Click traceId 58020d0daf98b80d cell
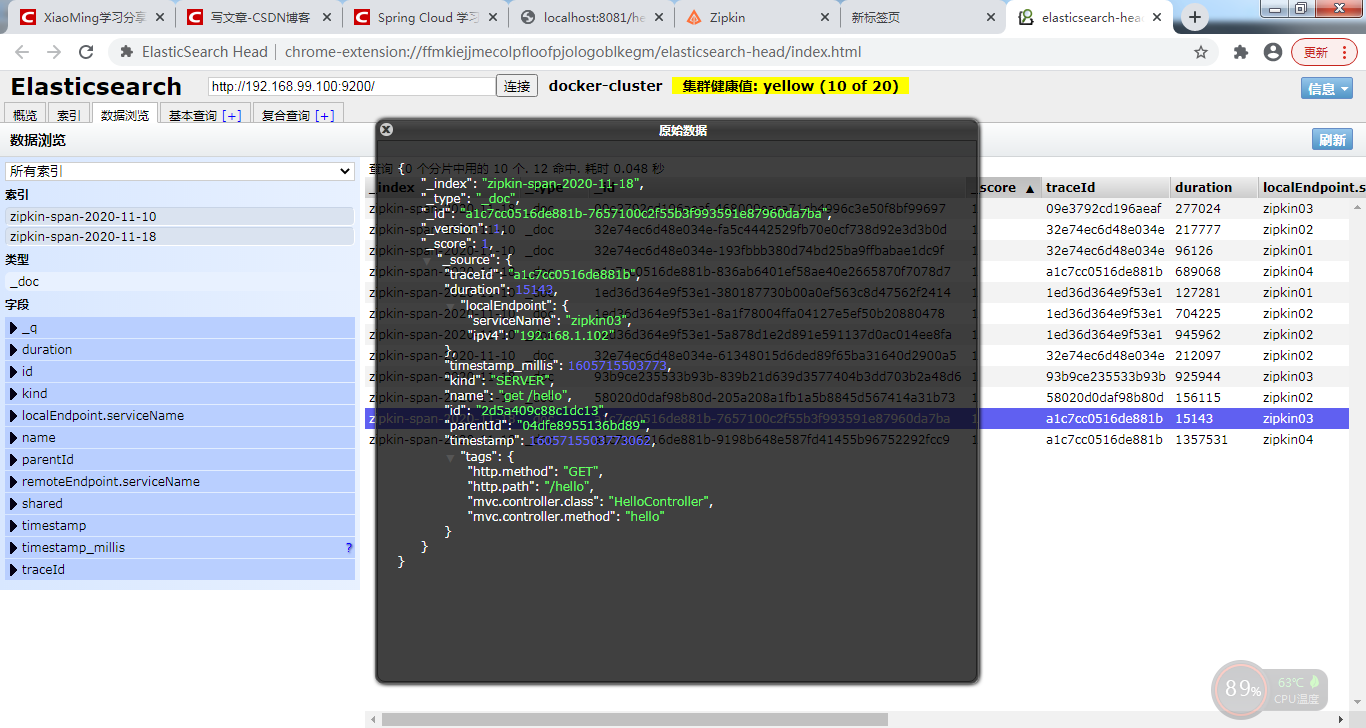The width and height of the screenshot is (1366, 728). point(1105,398)
